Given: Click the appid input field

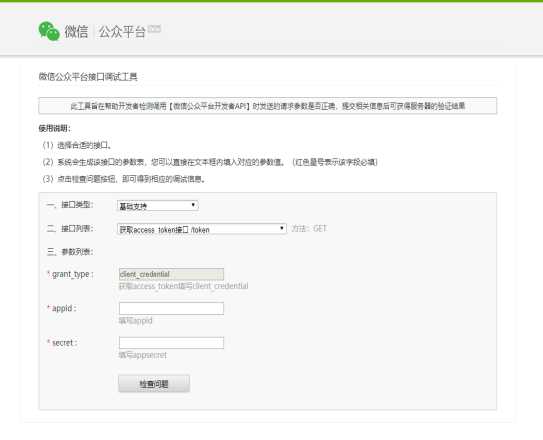Looking at the screenshot, I should coord(171,308).
